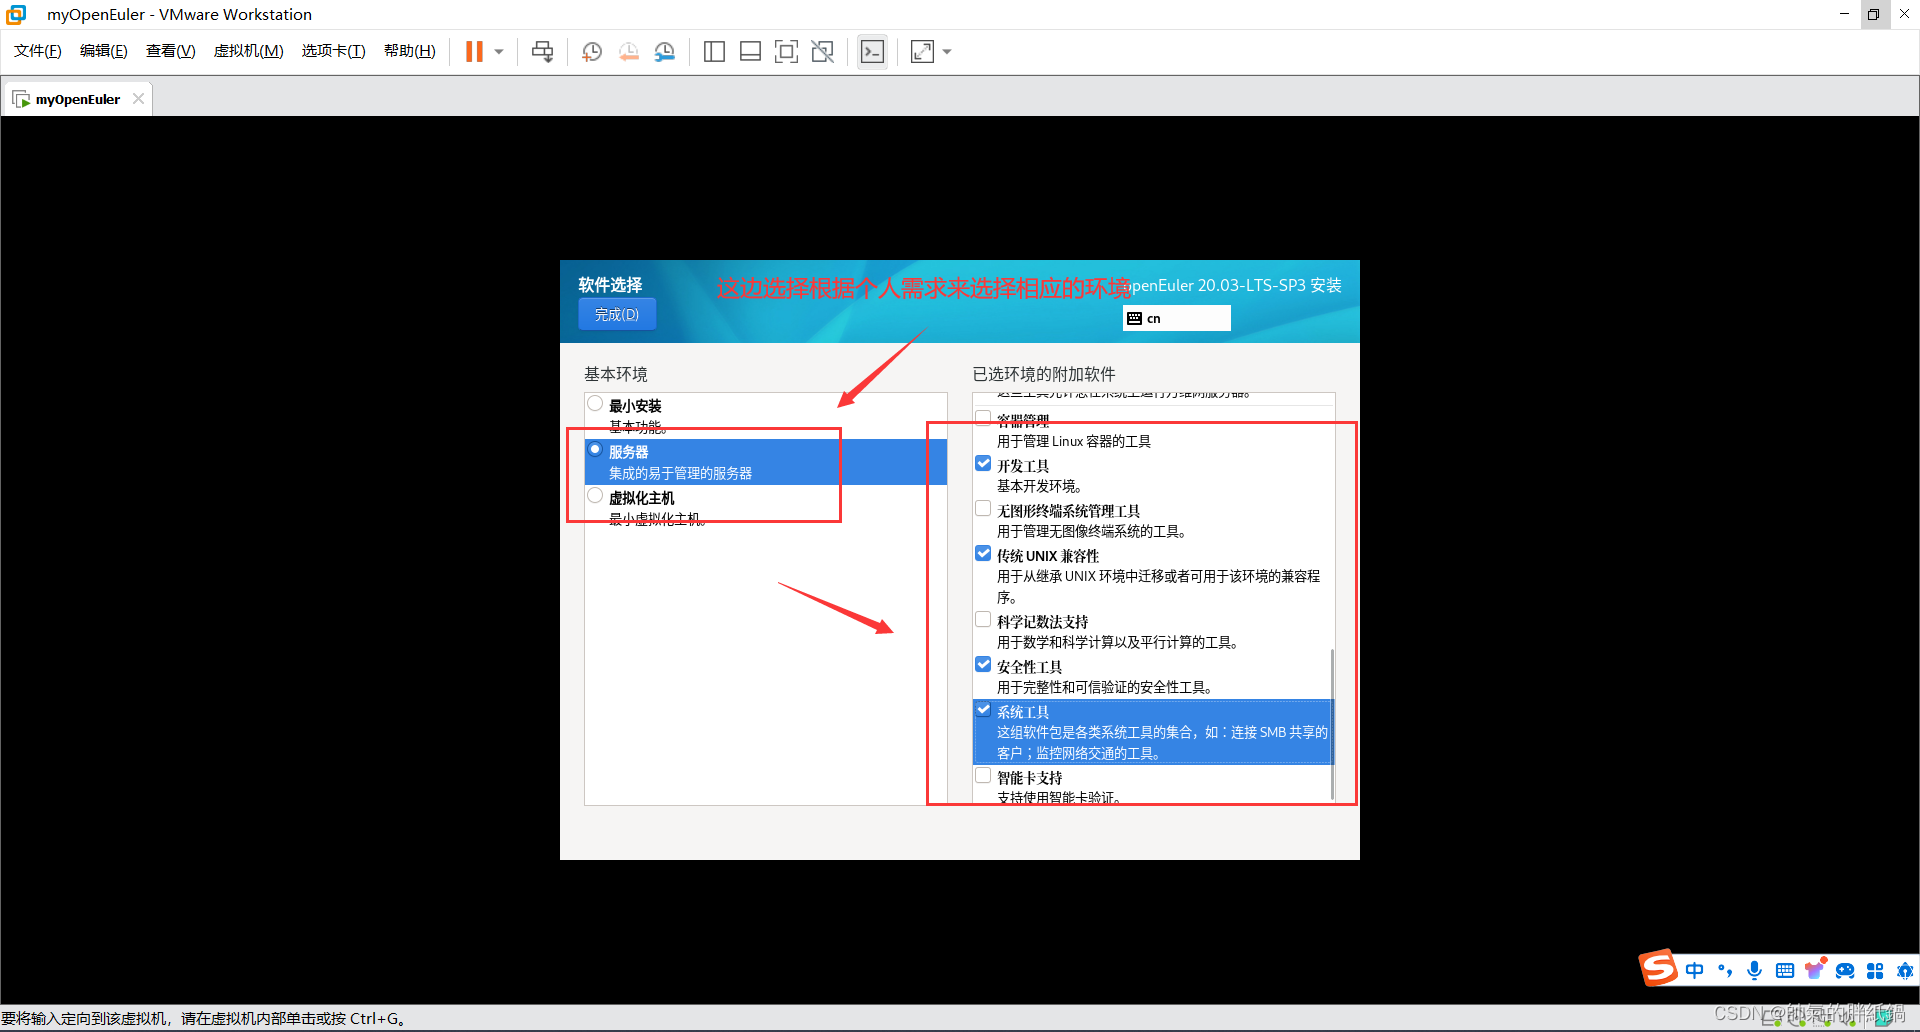Select the 虚拟化主机 radio button
The width and height of the screenshot is (1920, 1032).
pos(595,495)
